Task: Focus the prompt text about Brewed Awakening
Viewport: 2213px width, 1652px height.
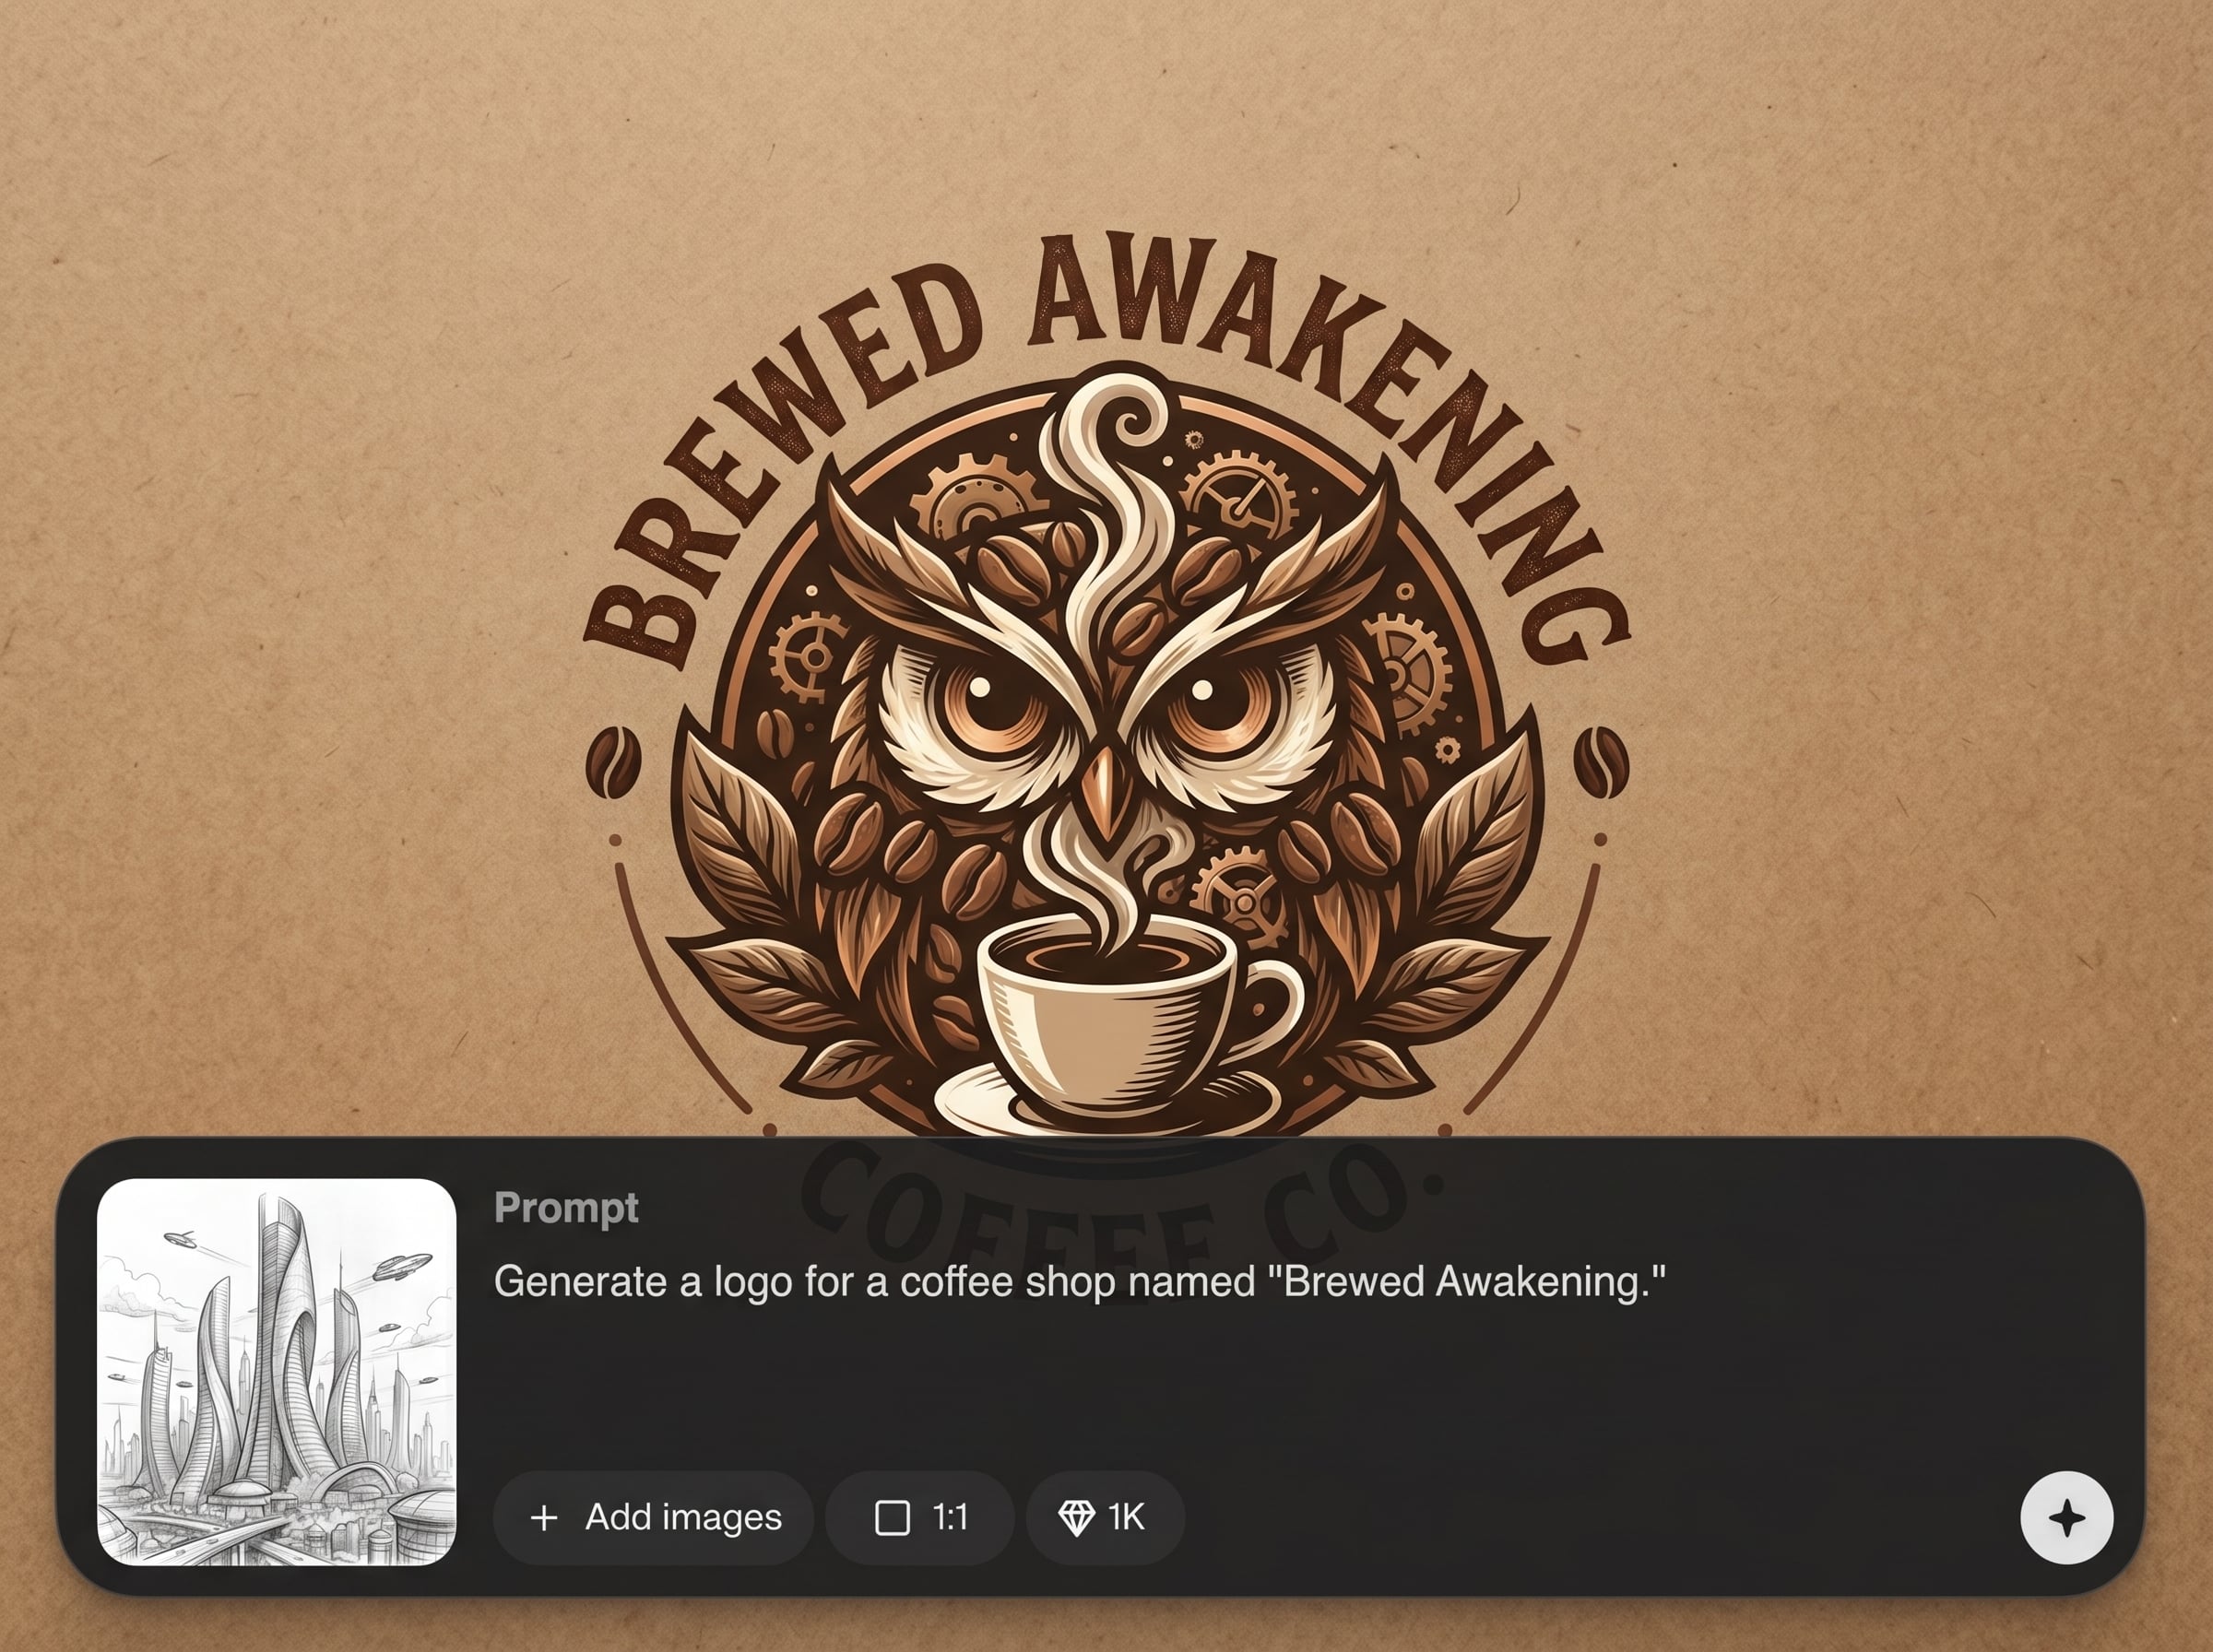Action: [x=1080, y=1281]
